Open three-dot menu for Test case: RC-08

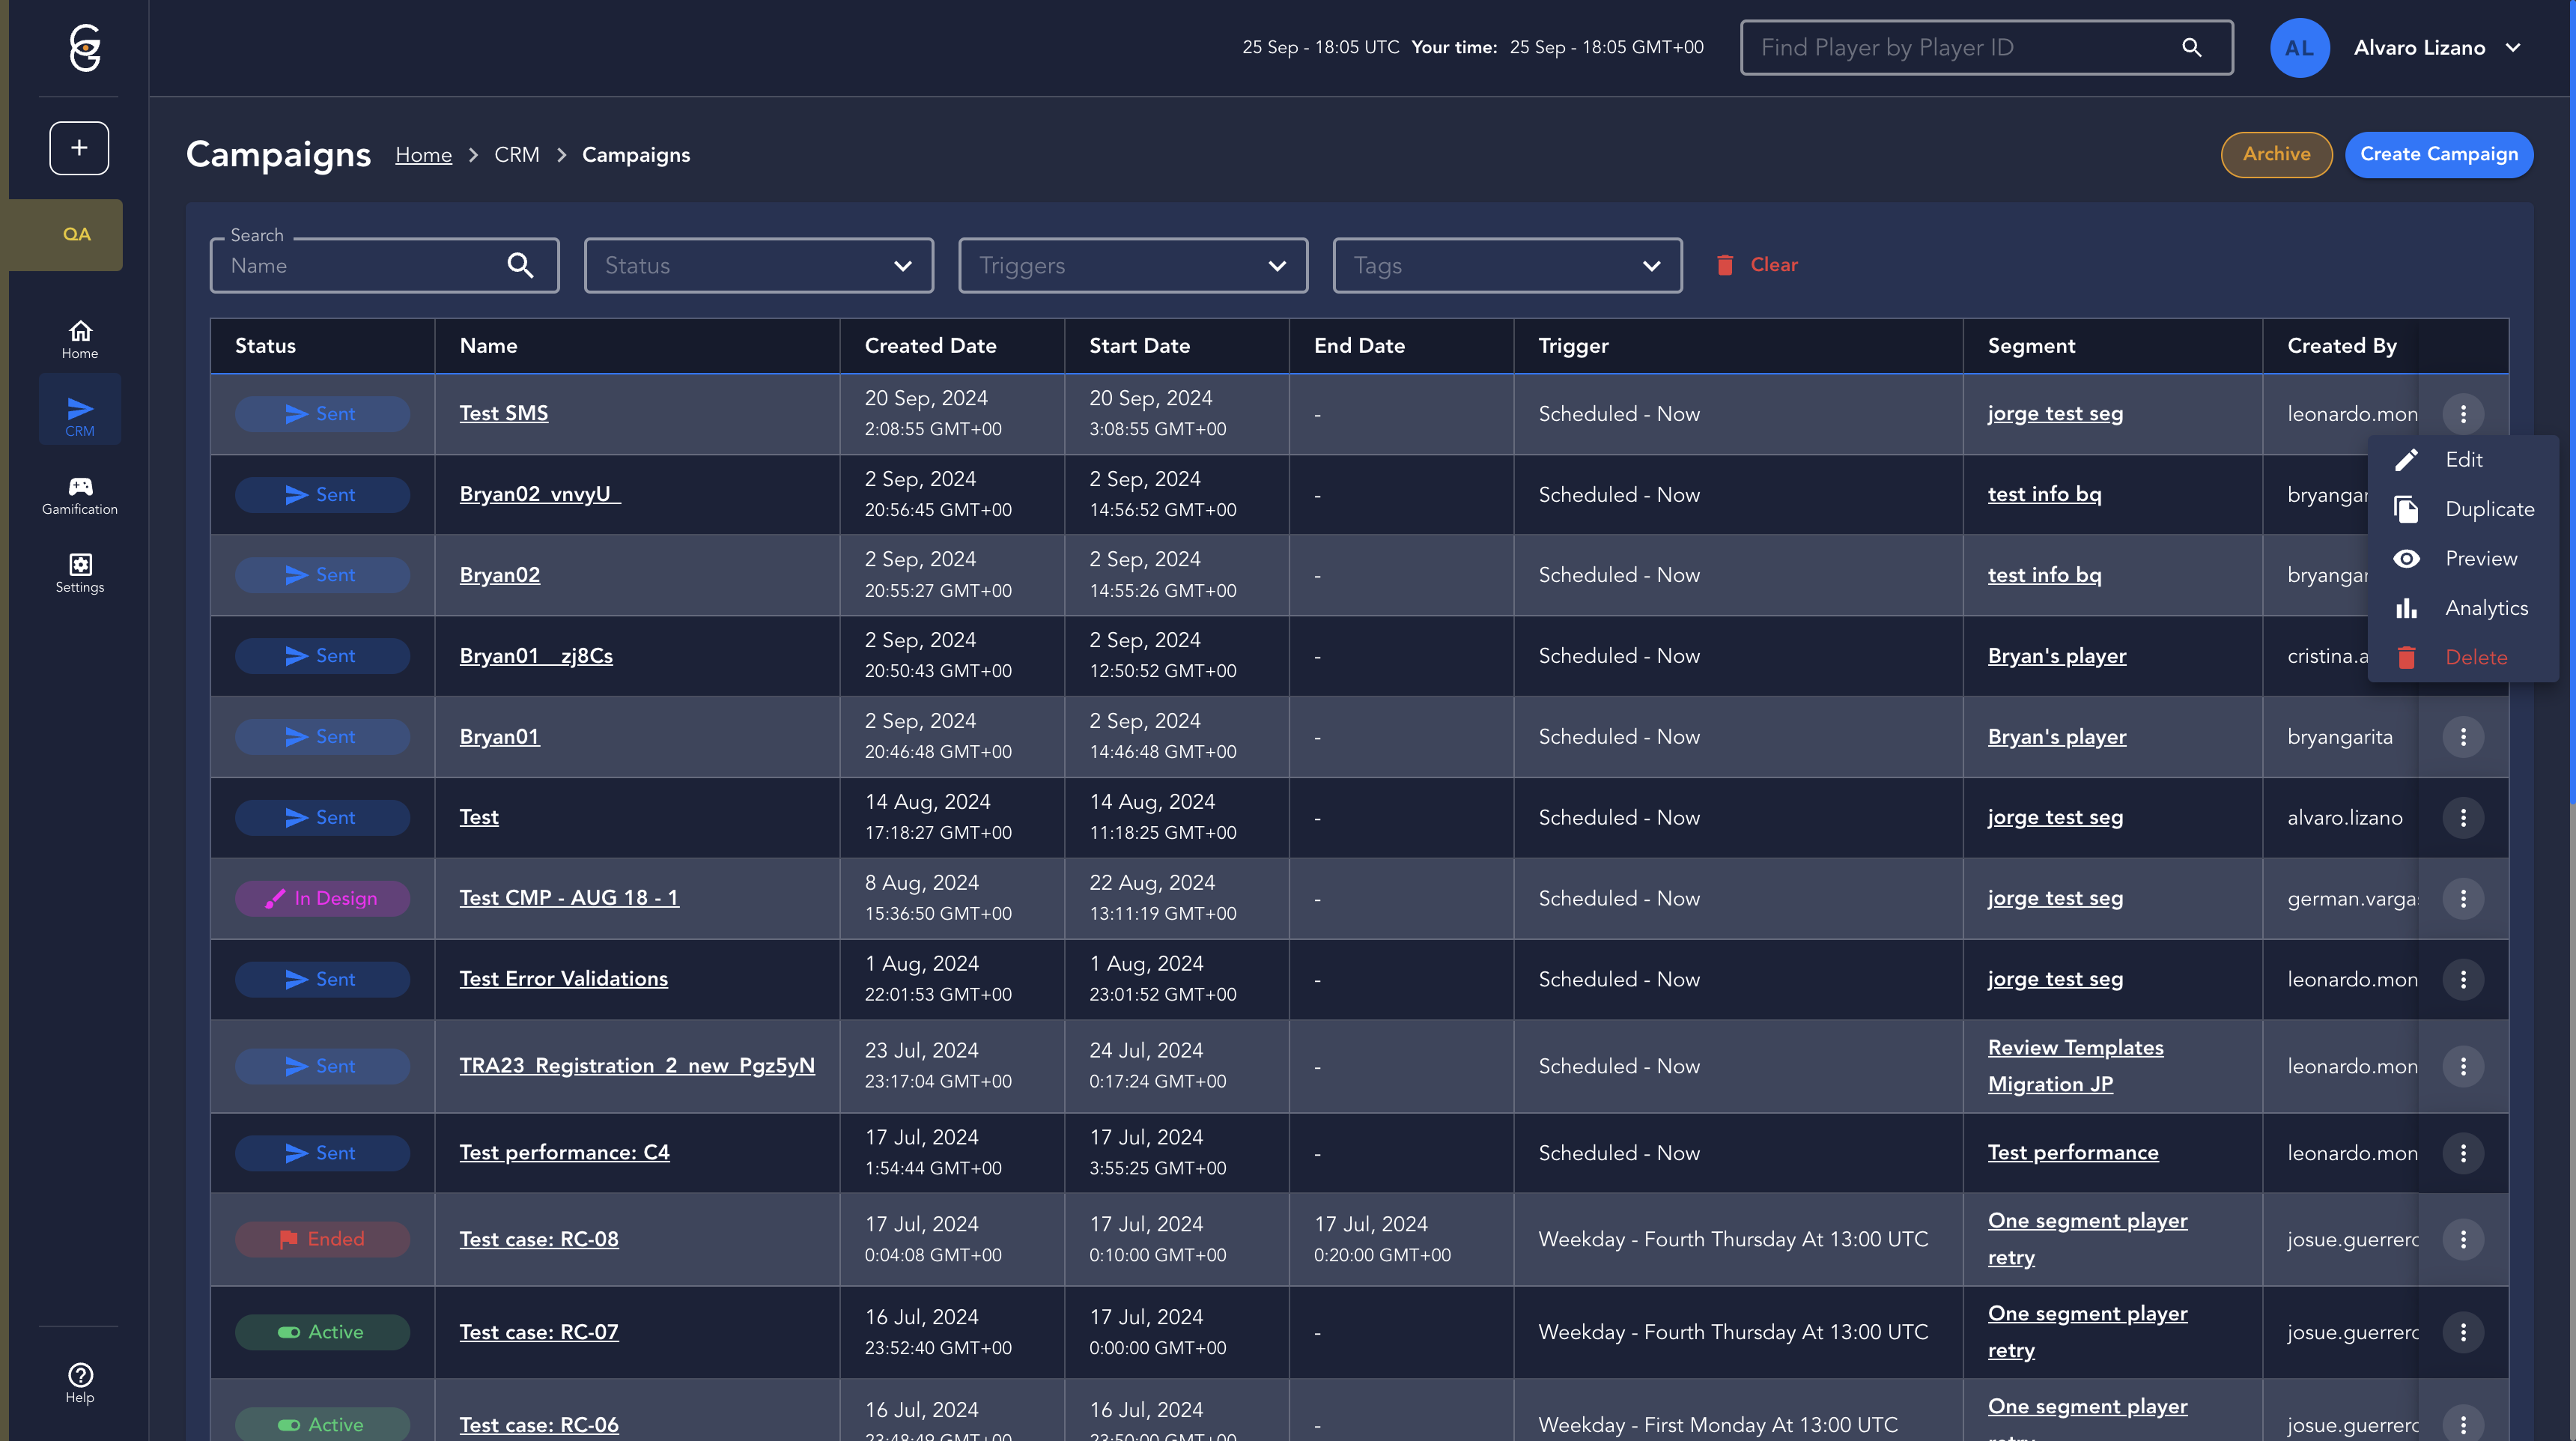tap(2463, 1240)
